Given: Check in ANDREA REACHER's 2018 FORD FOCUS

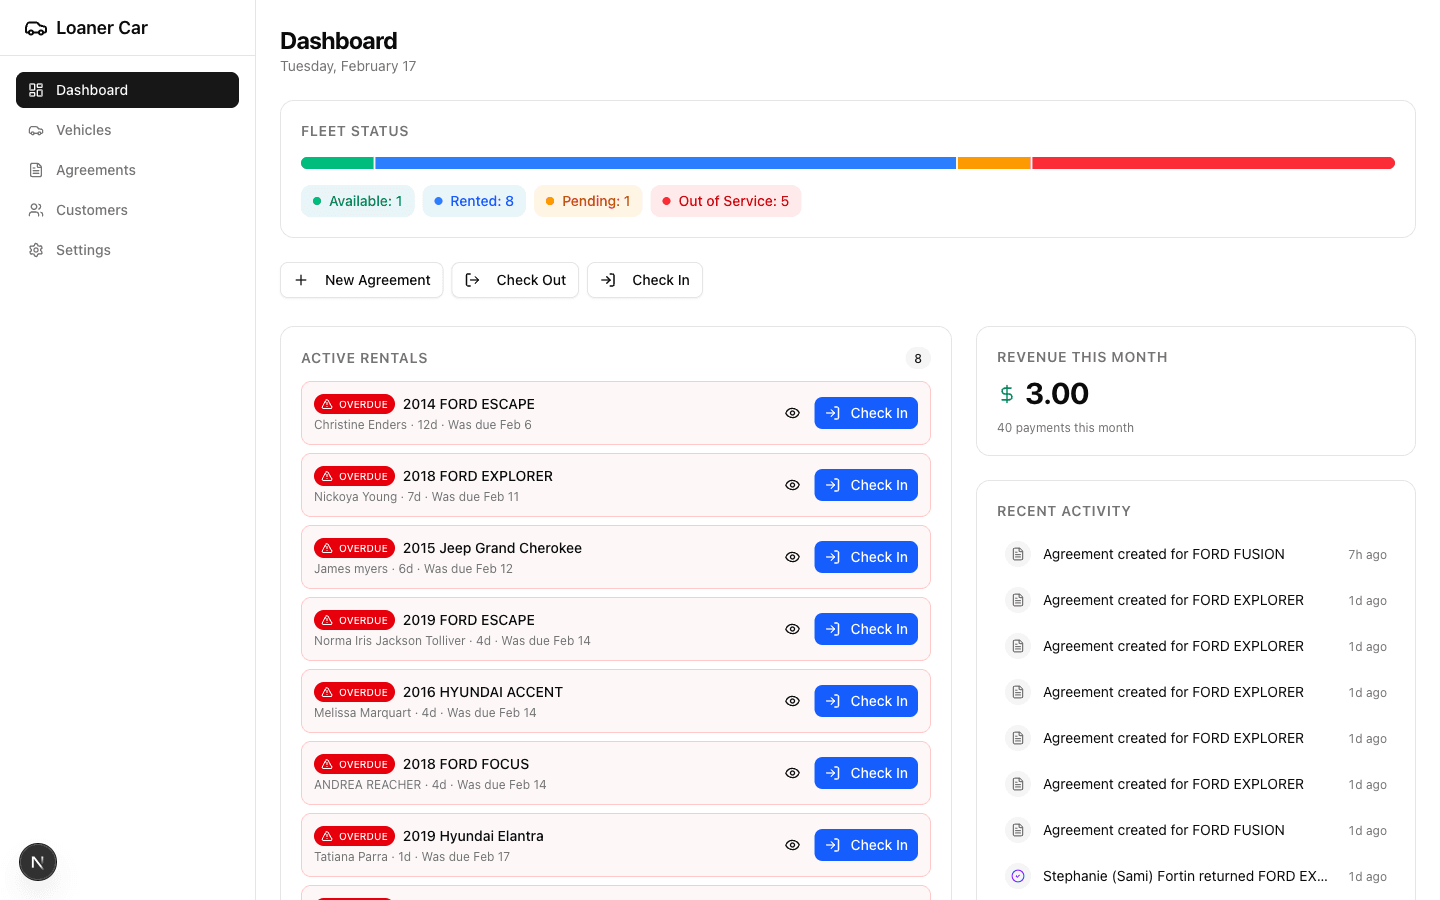Looking at the screenshot, I should point(866,773).
